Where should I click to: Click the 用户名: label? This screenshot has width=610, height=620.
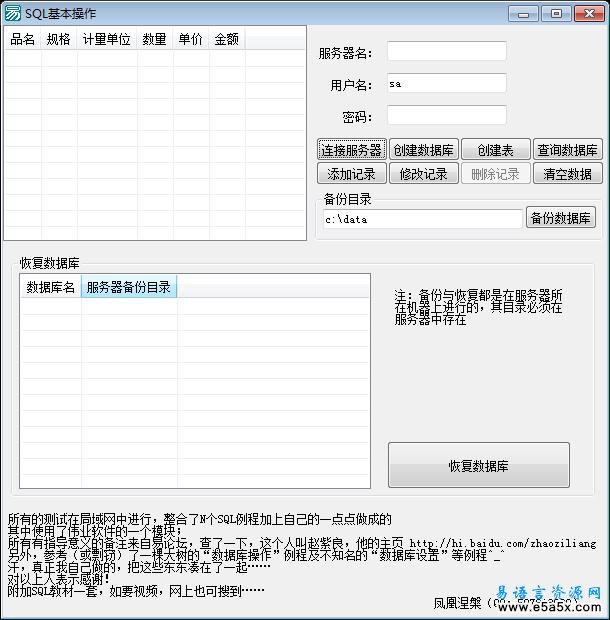(351, 85)
